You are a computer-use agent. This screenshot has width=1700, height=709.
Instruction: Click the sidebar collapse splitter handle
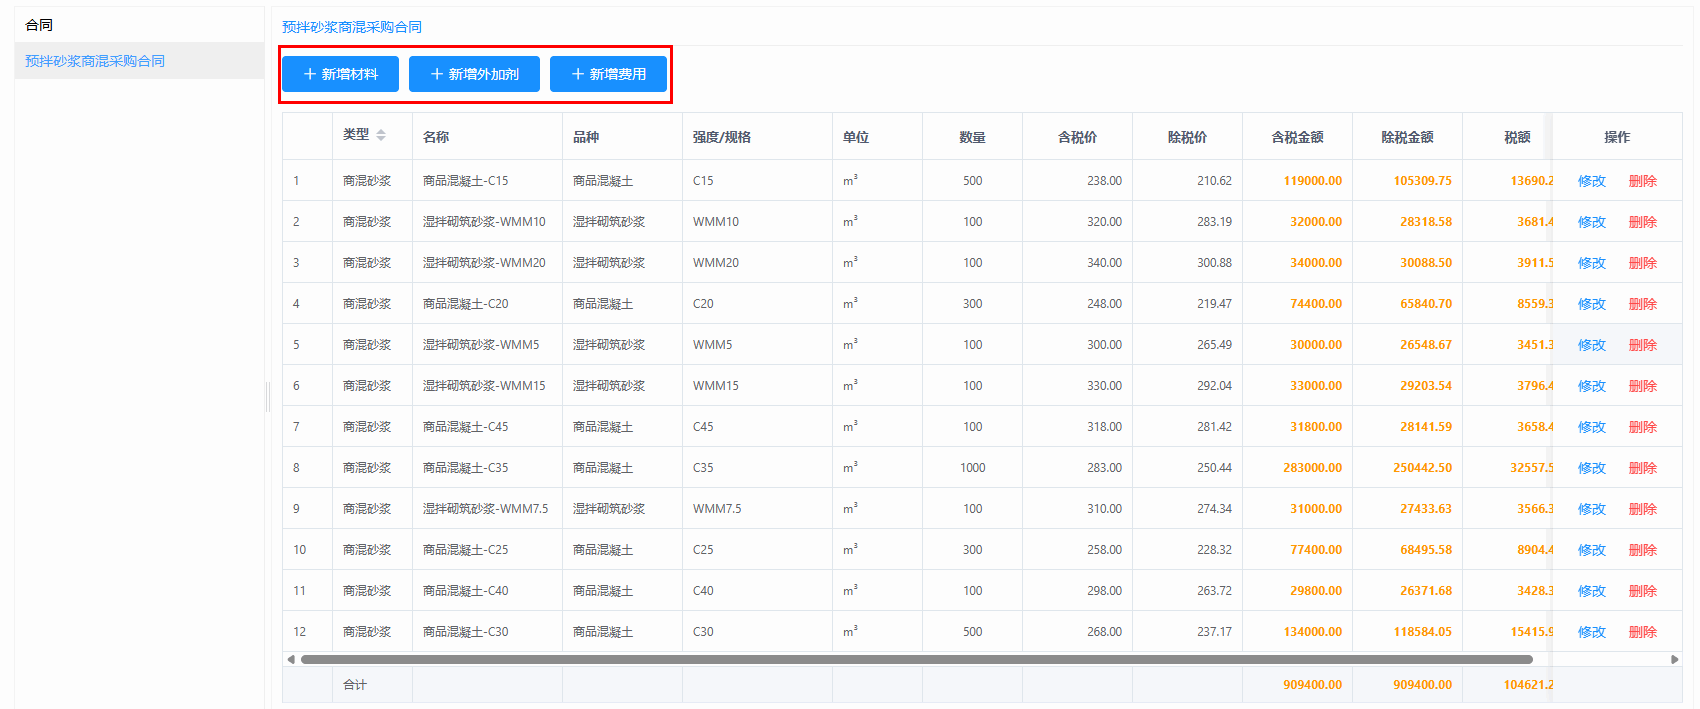(x=268, y=397)
